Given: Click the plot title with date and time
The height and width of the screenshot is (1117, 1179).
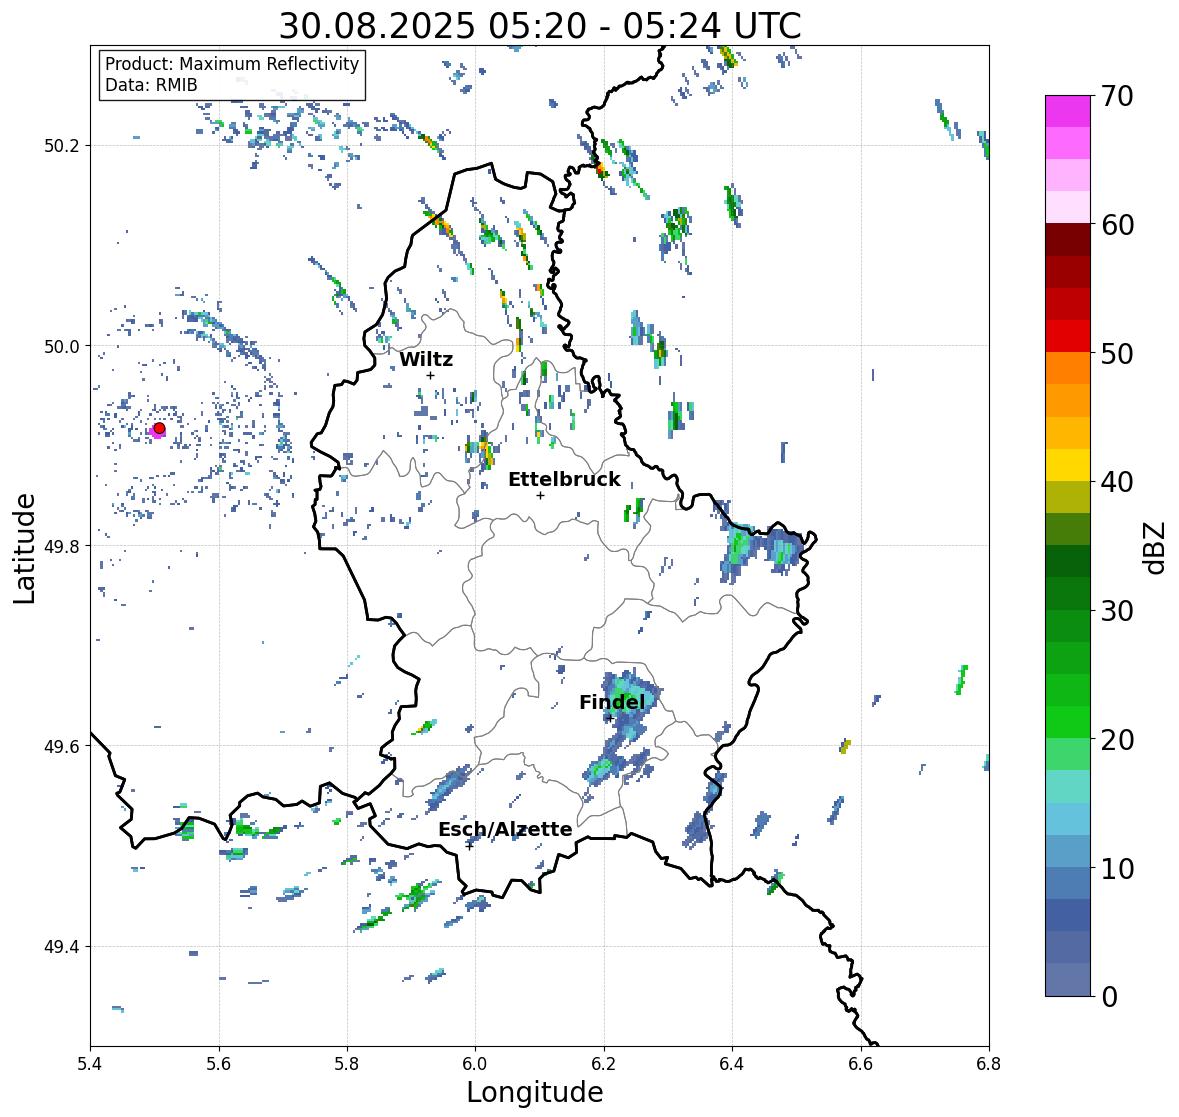Looking at the screenshot, I should (540, 26).
